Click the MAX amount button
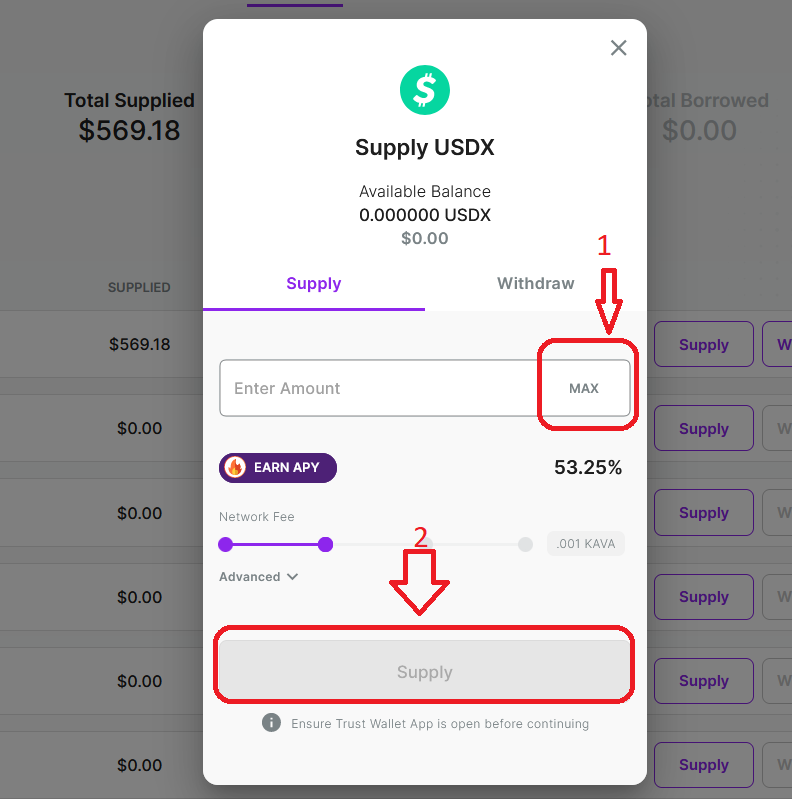This screenshot has height=799, width=792. [x=584, y=388]
